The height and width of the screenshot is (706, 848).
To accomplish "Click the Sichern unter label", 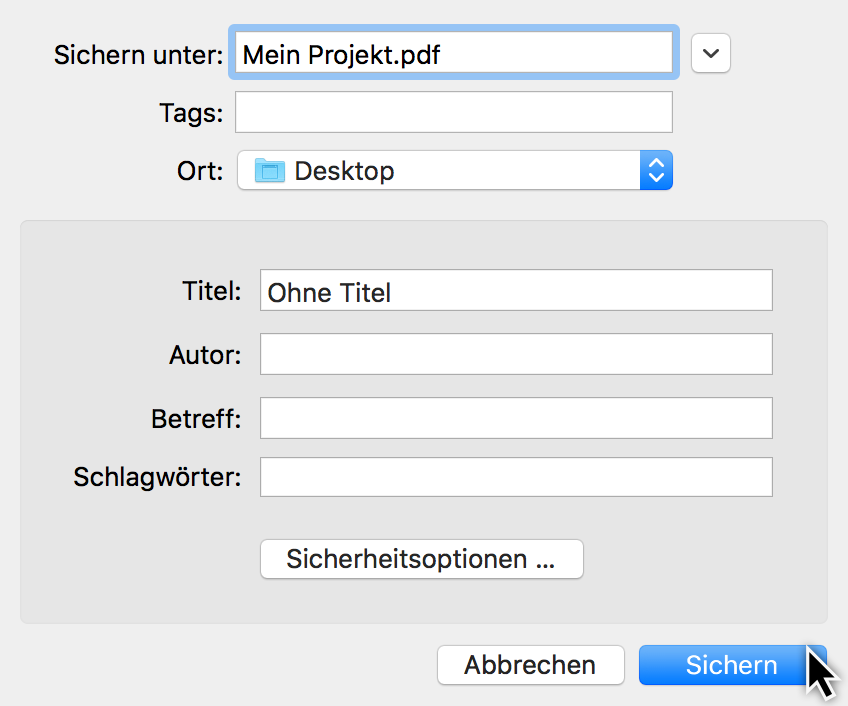I will pyautogui.click(x=137, y=55).
